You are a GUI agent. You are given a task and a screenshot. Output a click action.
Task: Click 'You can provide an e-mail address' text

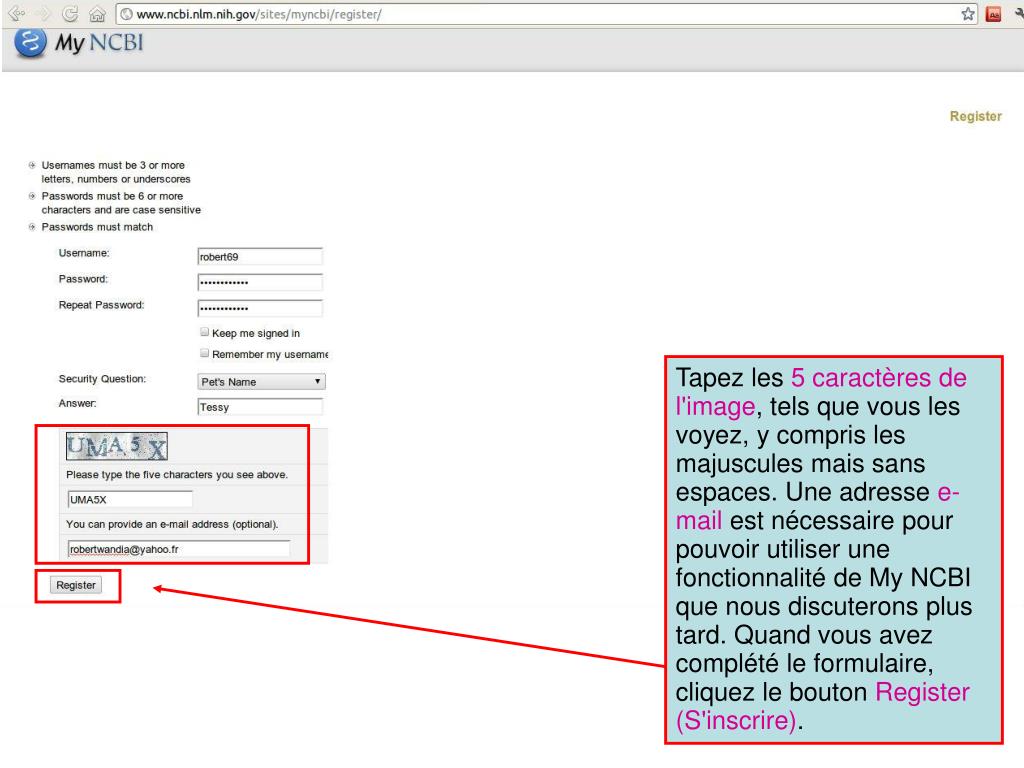(172, 524)
